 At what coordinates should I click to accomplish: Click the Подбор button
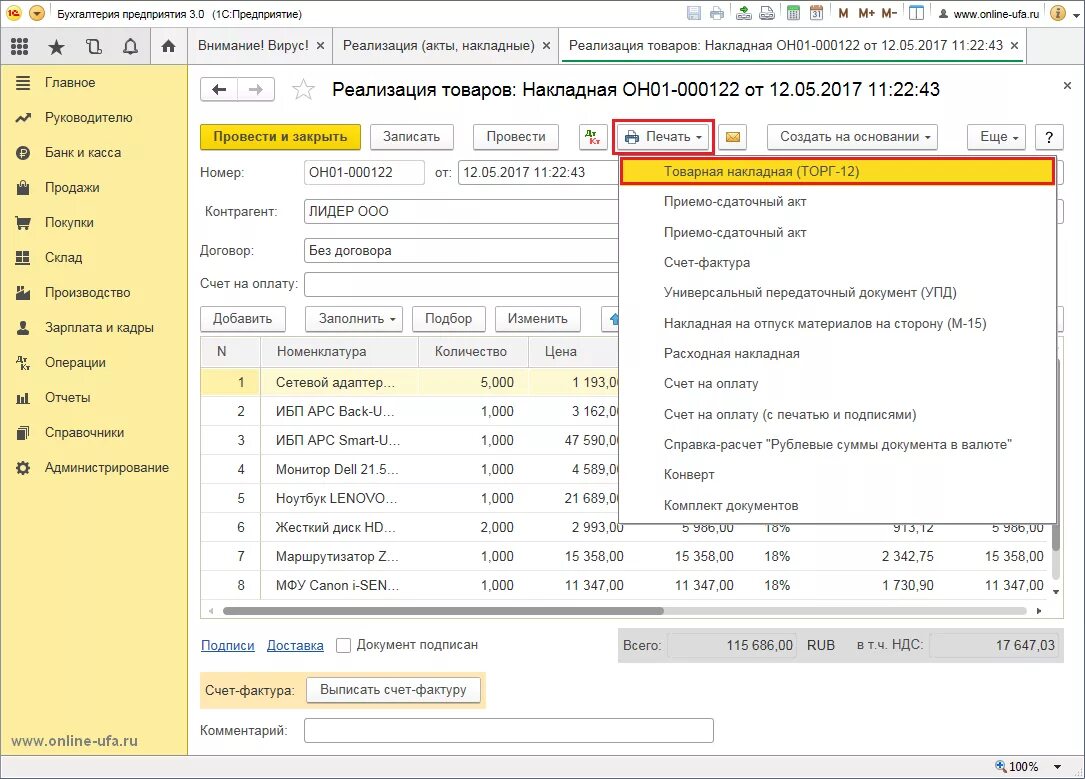pyautogui.click(x=448, y=319)
